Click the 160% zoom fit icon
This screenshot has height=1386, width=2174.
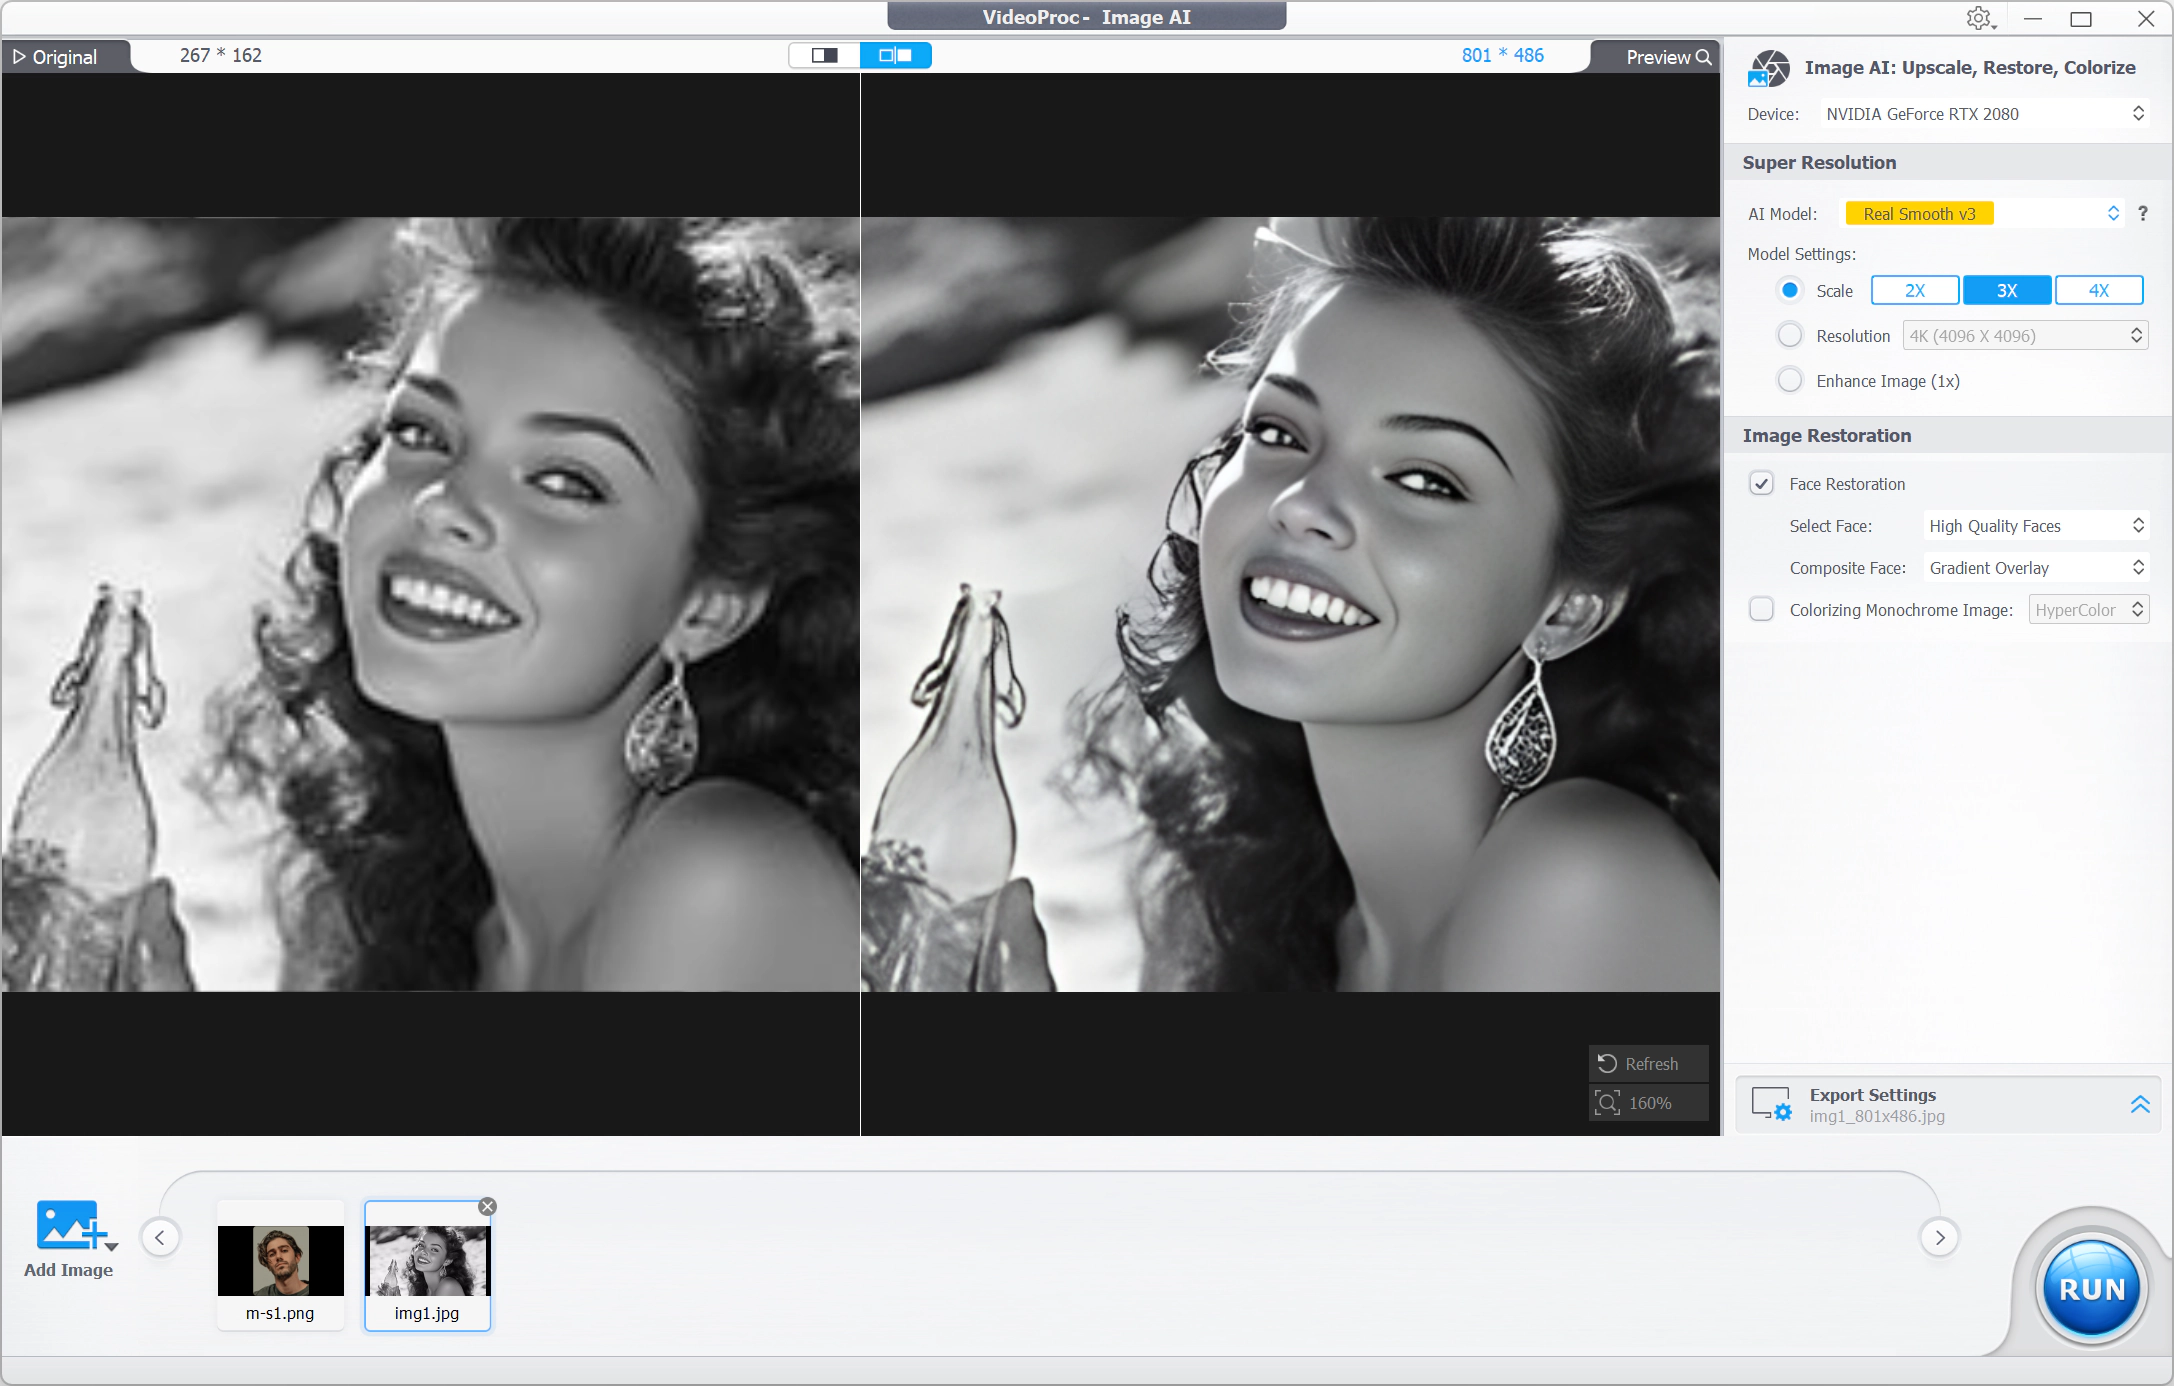tap(1607, 1103)
